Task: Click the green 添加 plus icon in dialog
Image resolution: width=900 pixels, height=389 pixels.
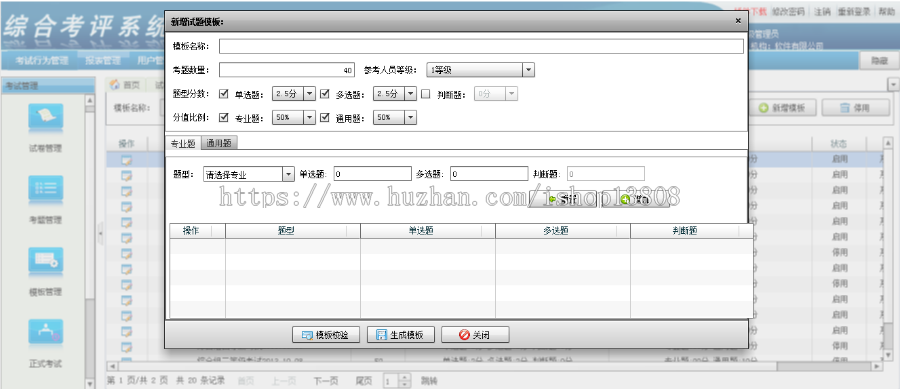Action: coord(625,199)
